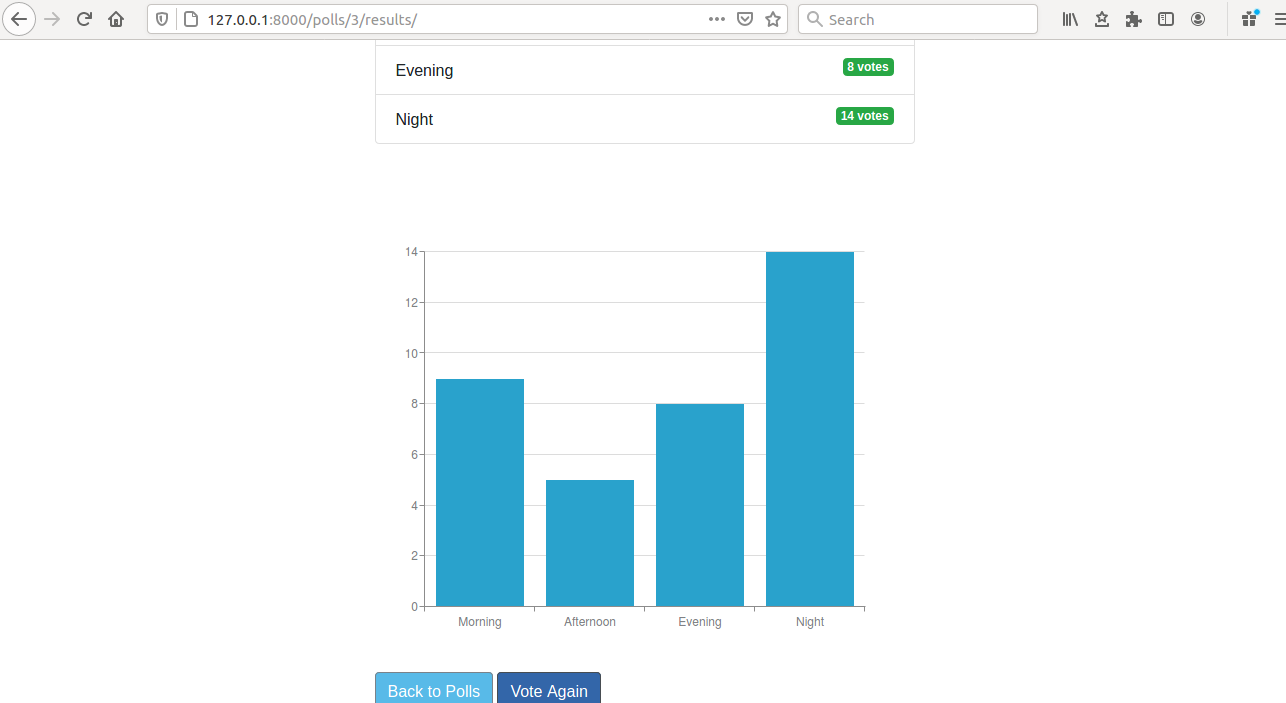Click the green 14 votes badge
The image size is (1286, 703).
click(x=864, y=116)
